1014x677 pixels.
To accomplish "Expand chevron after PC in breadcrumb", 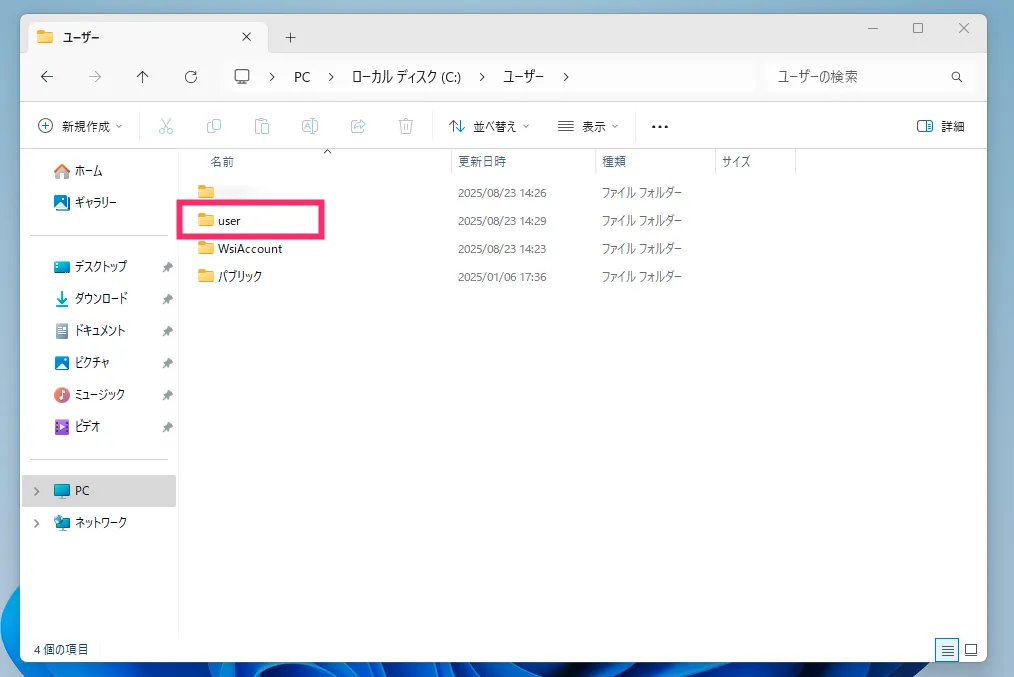I will (331, 77).
